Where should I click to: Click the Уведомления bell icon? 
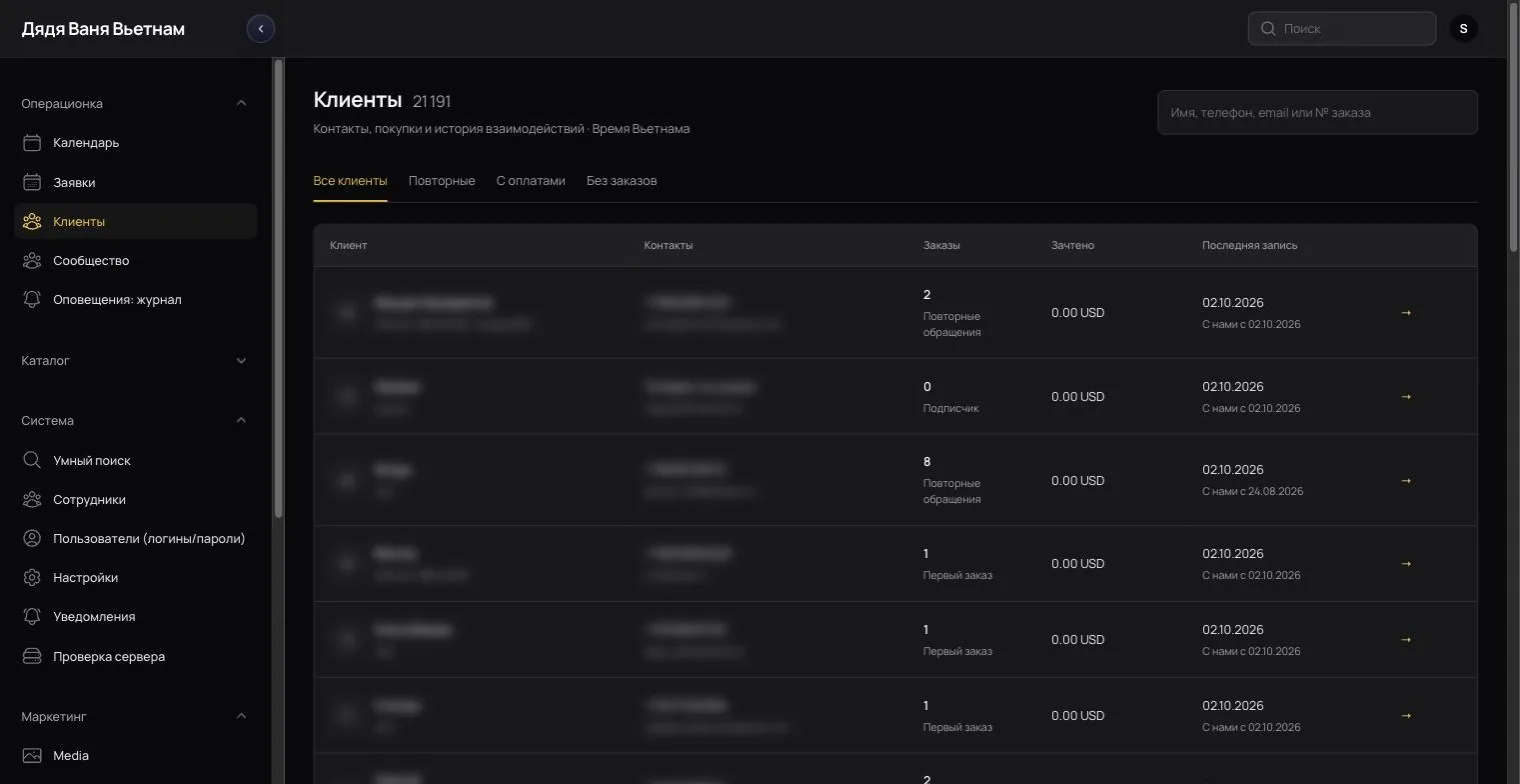coord(32,616)
